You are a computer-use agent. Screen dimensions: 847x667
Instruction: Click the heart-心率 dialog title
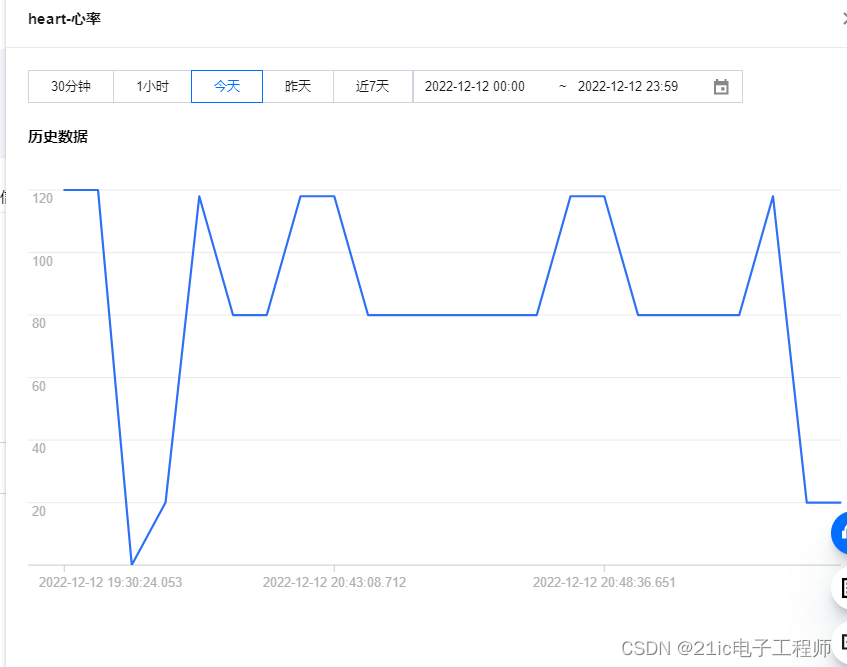64,19
